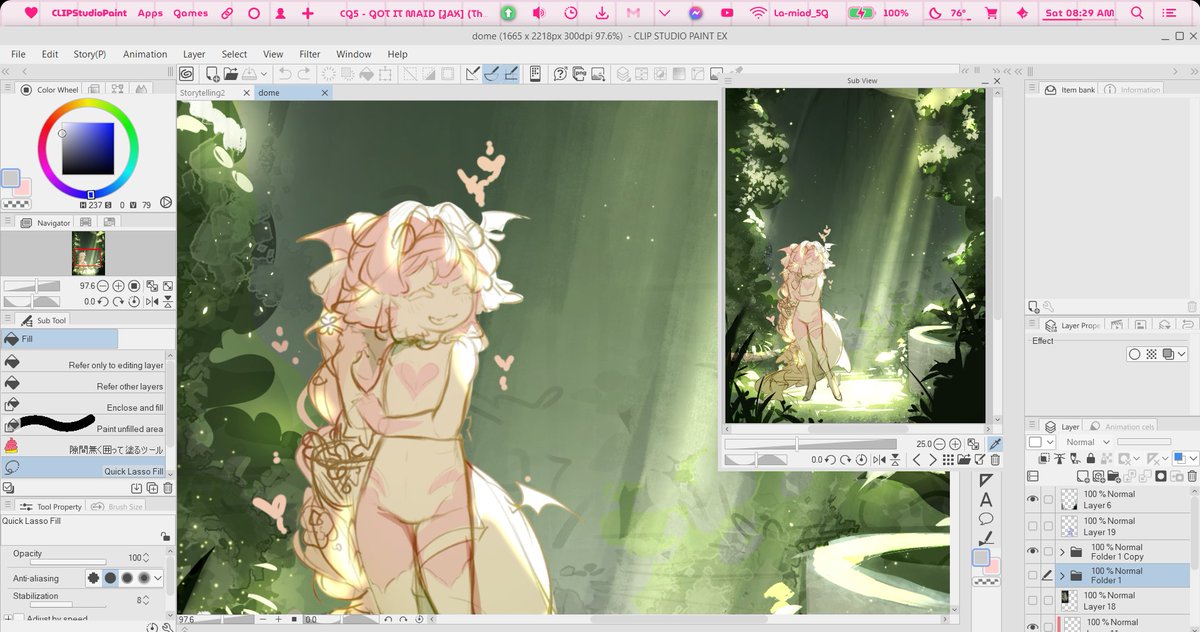Viewport: 1200px width, 632px height.
Task: Switch to Brush Size tab
Action: (x=119, y=507)
